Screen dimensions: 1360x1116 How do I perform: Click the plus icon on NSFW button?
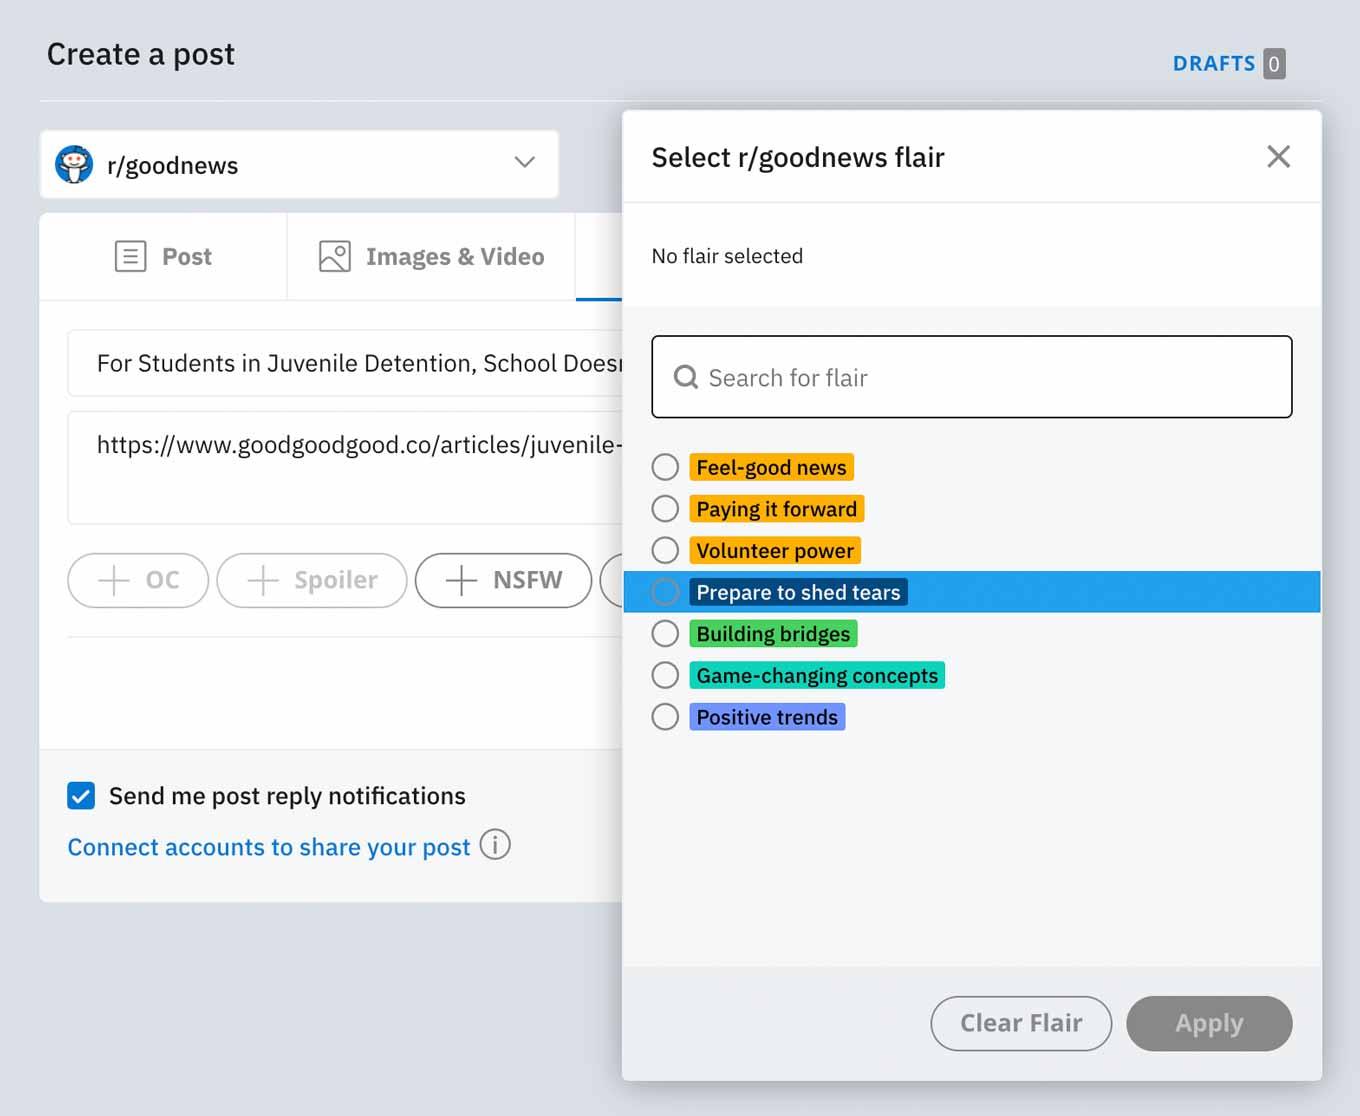pos(461,580)
